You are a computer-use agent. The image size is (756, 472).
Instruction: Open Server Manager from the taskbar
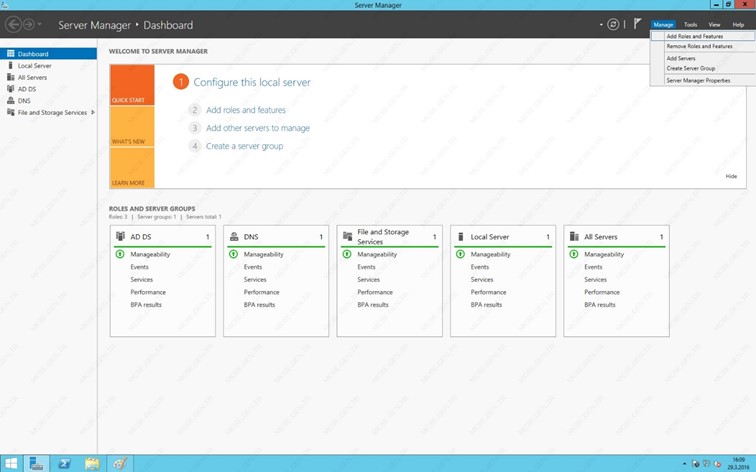pos(36,464)
